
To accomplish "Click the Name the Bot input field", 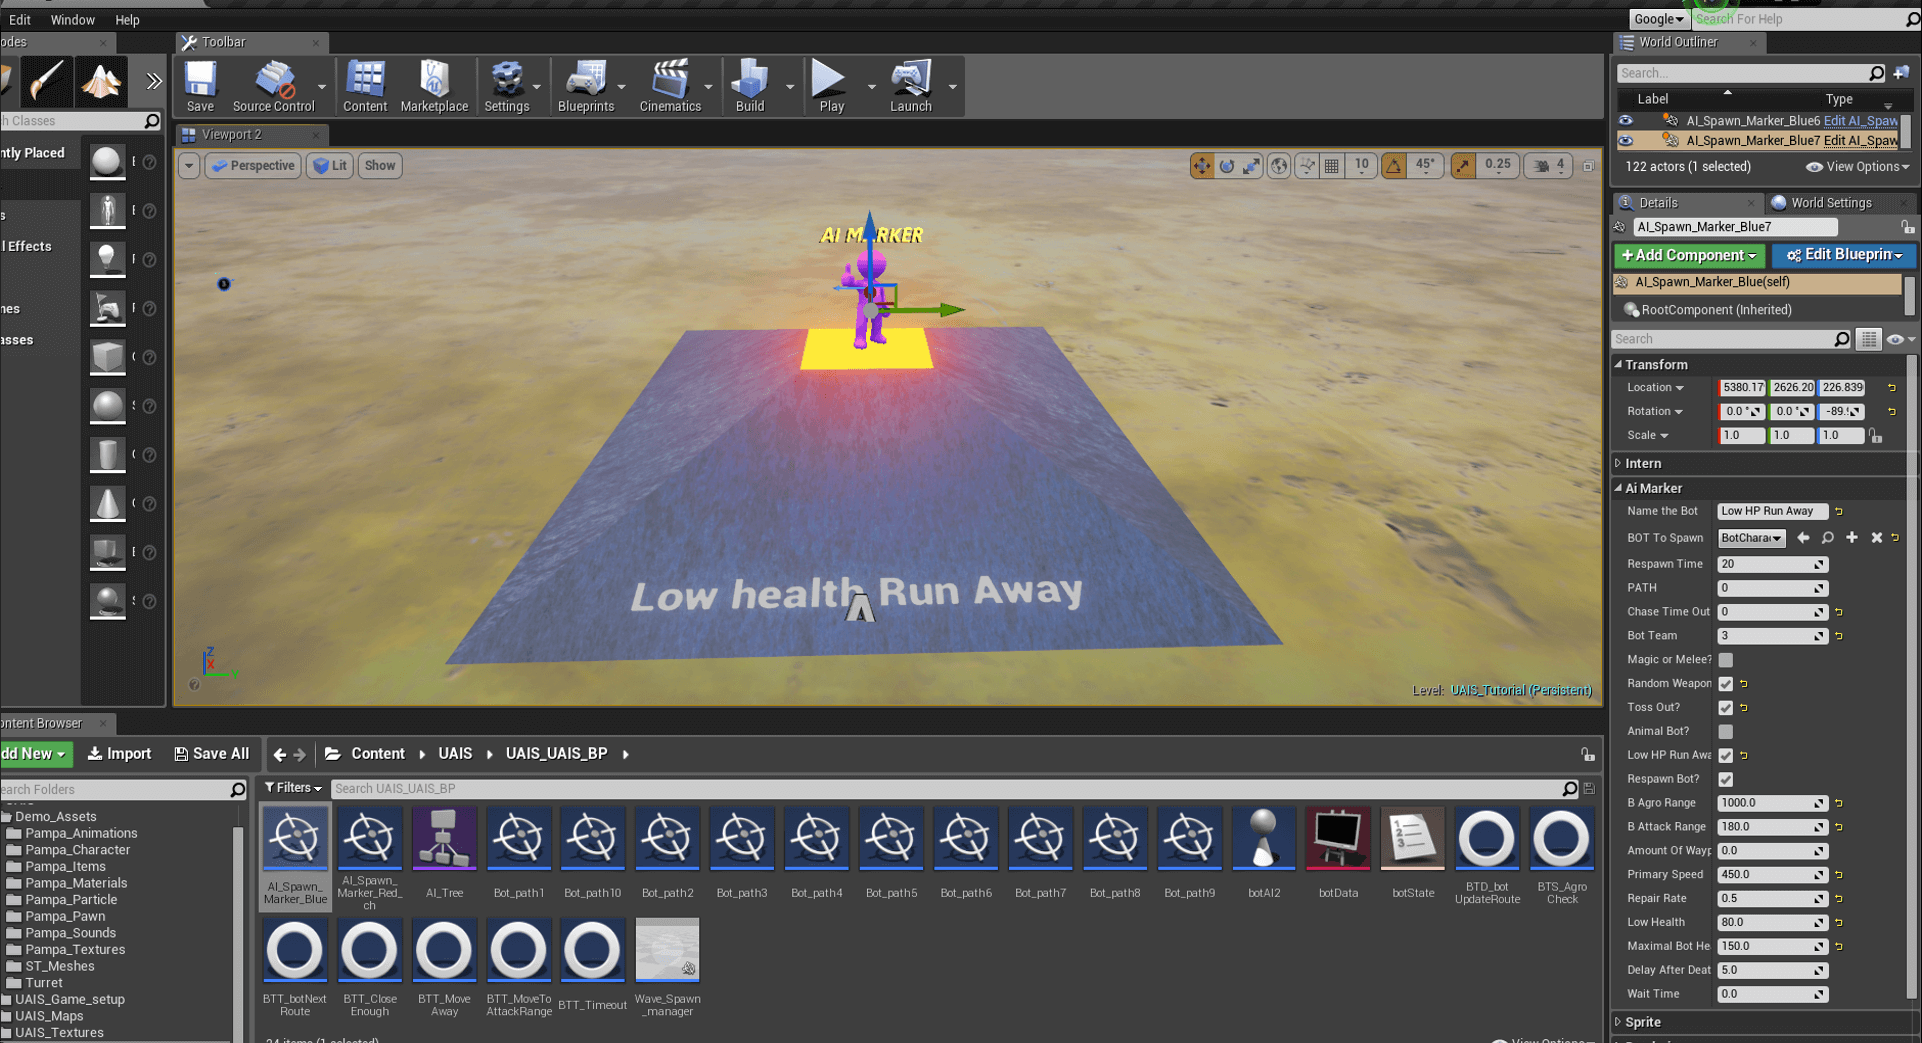I will click(x=1772, y=512).
